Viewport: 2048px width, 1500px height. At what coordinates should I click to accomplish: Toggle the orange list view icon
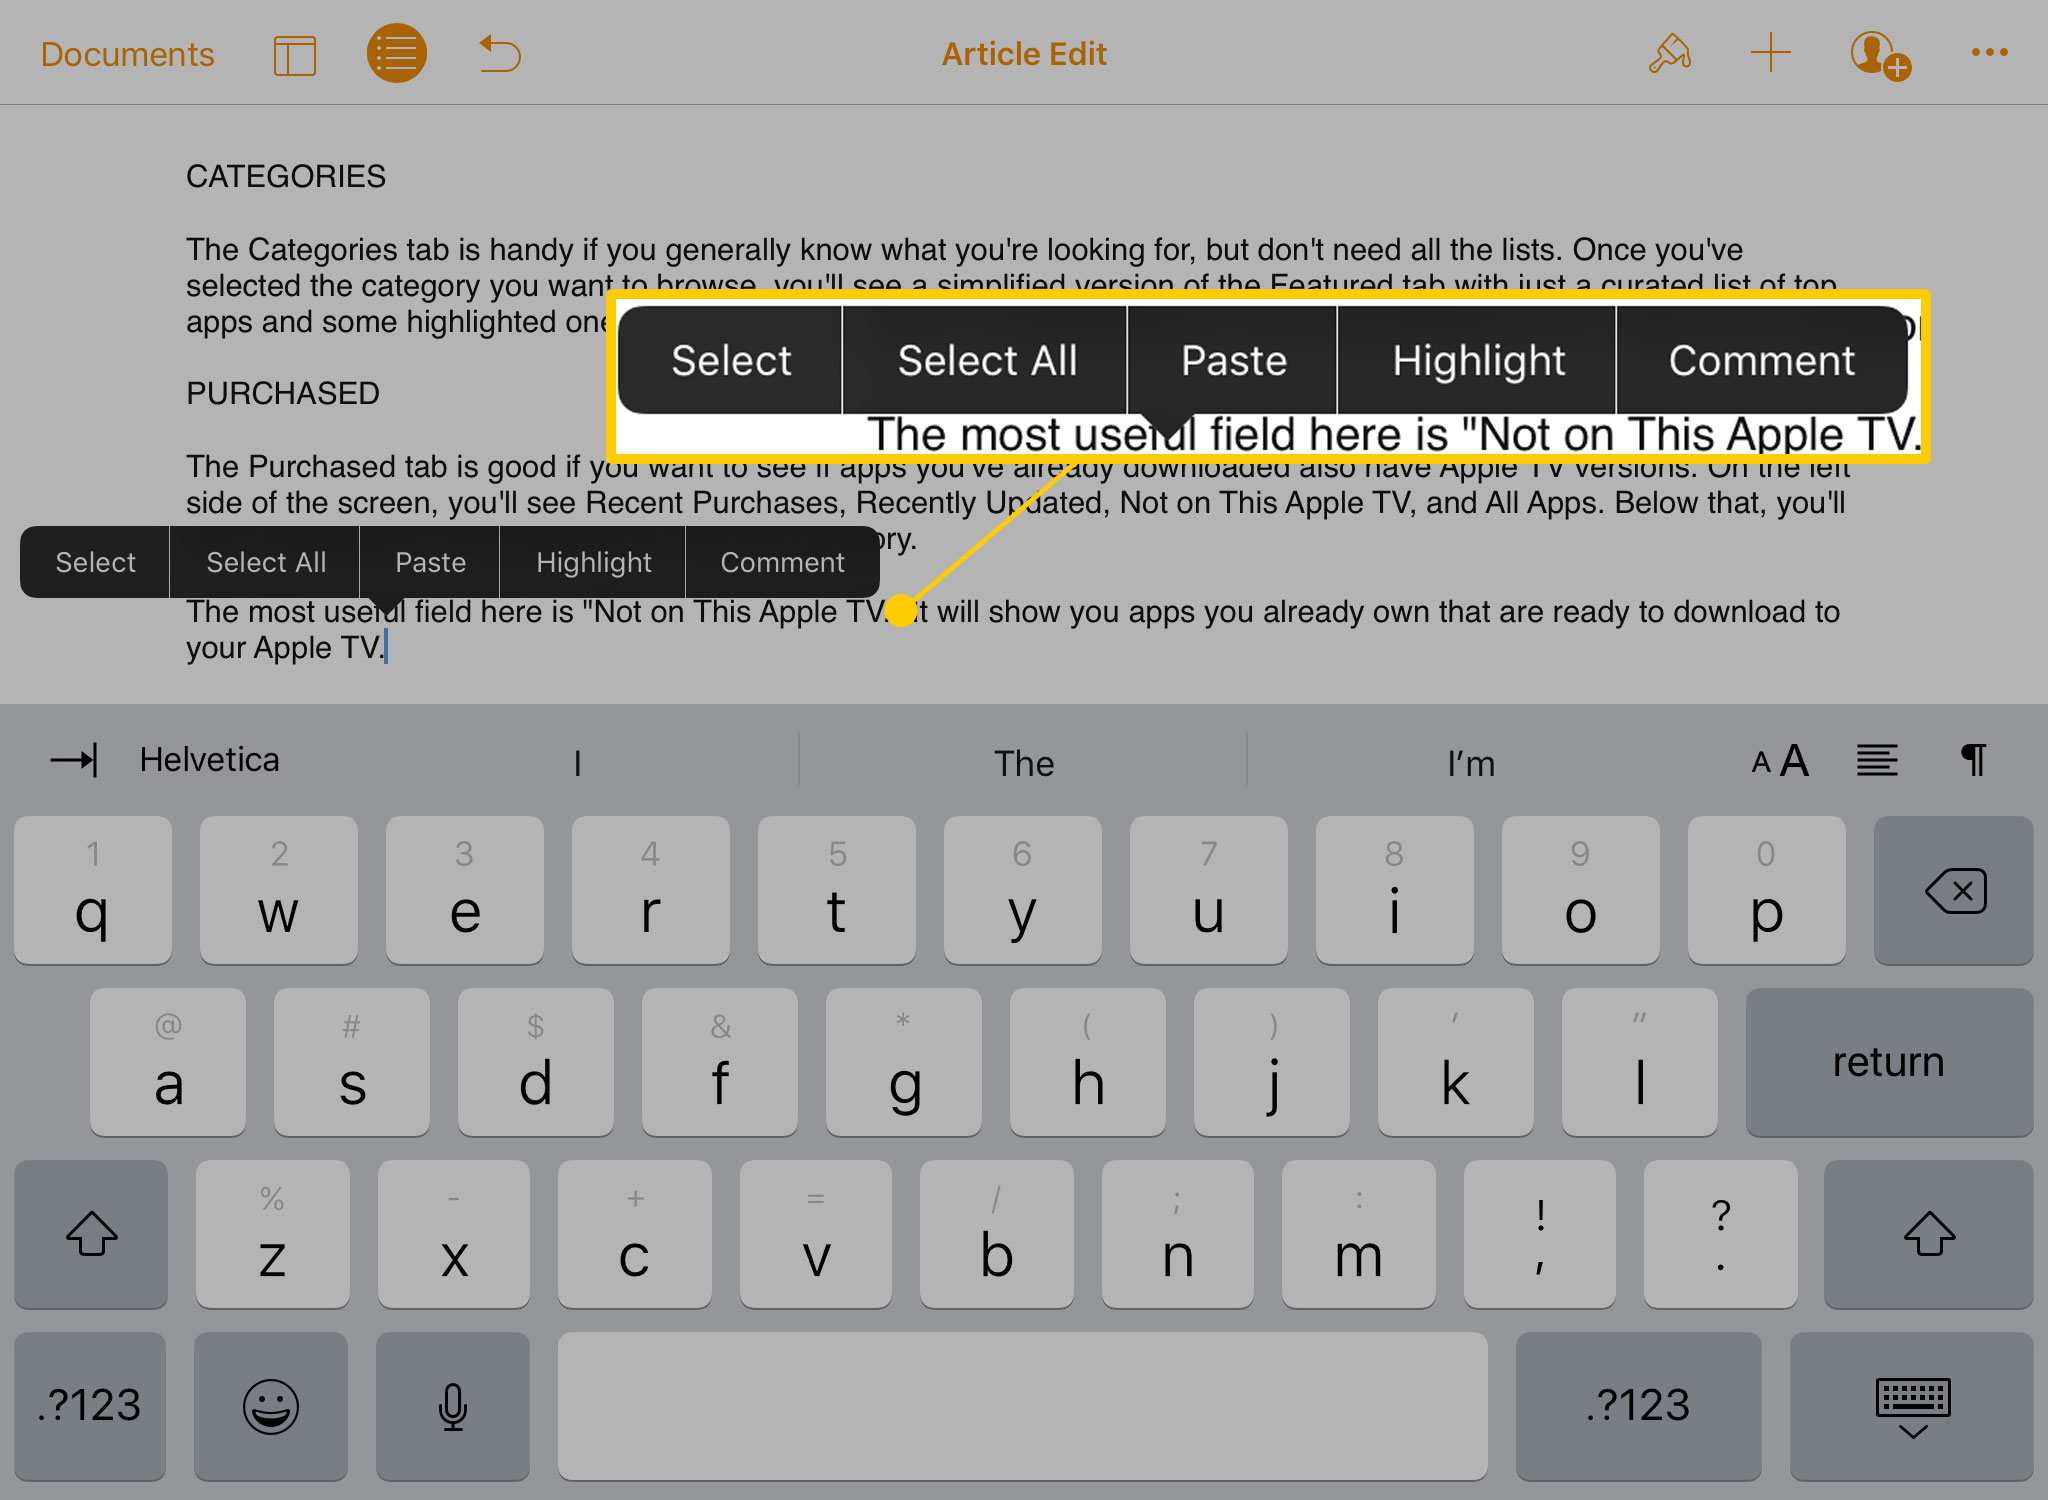tap(397, 54)
